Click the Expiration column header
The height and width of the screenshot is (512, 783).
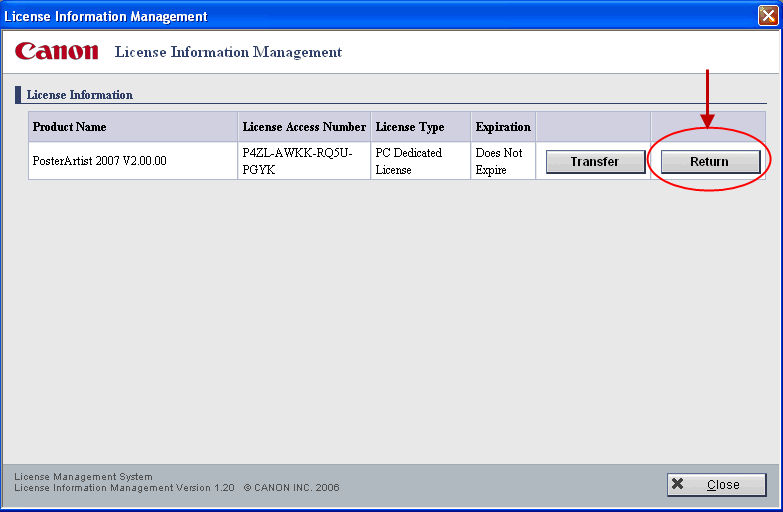tap(503, 127)
